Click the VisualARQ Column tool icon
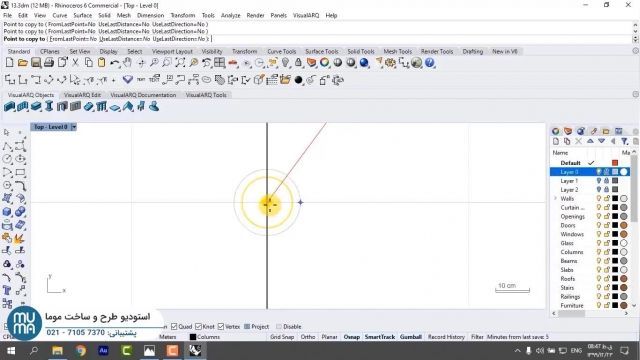The image size is (640, 360). (49, 107)
